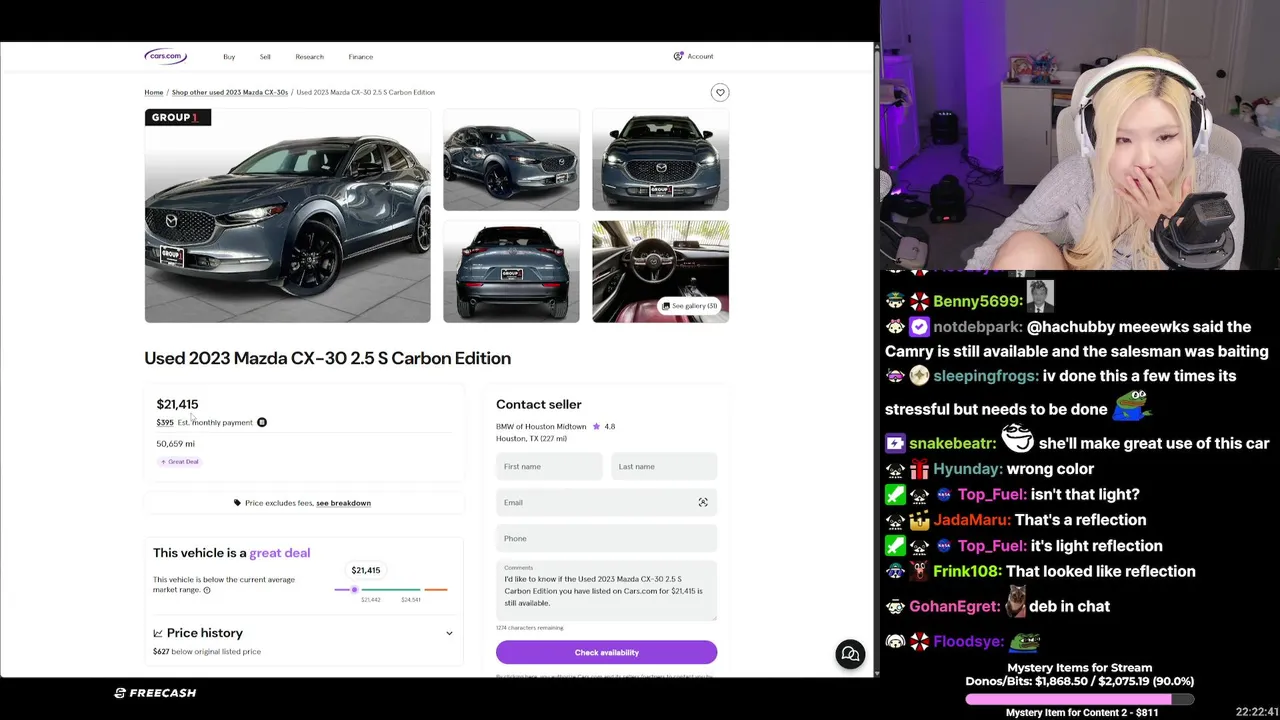Save the vehicle with the heart icon
This screenshot has height=720, width=1280.
pyautogui.click(x=720, y=92)
